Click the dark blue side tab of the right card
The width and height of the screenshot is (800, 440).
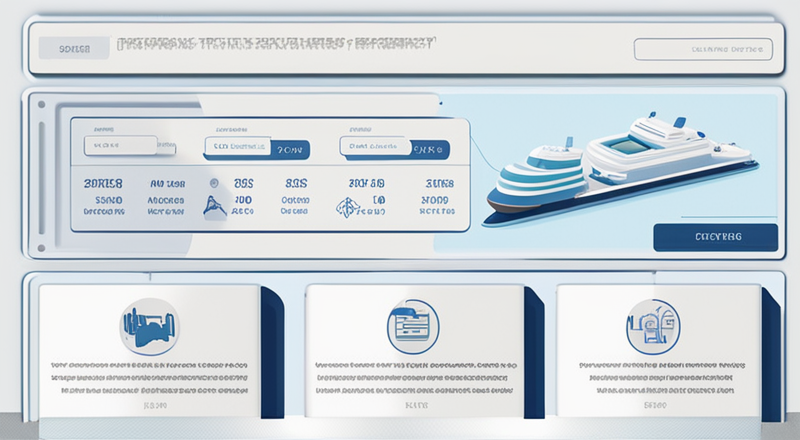coord(771,352)
